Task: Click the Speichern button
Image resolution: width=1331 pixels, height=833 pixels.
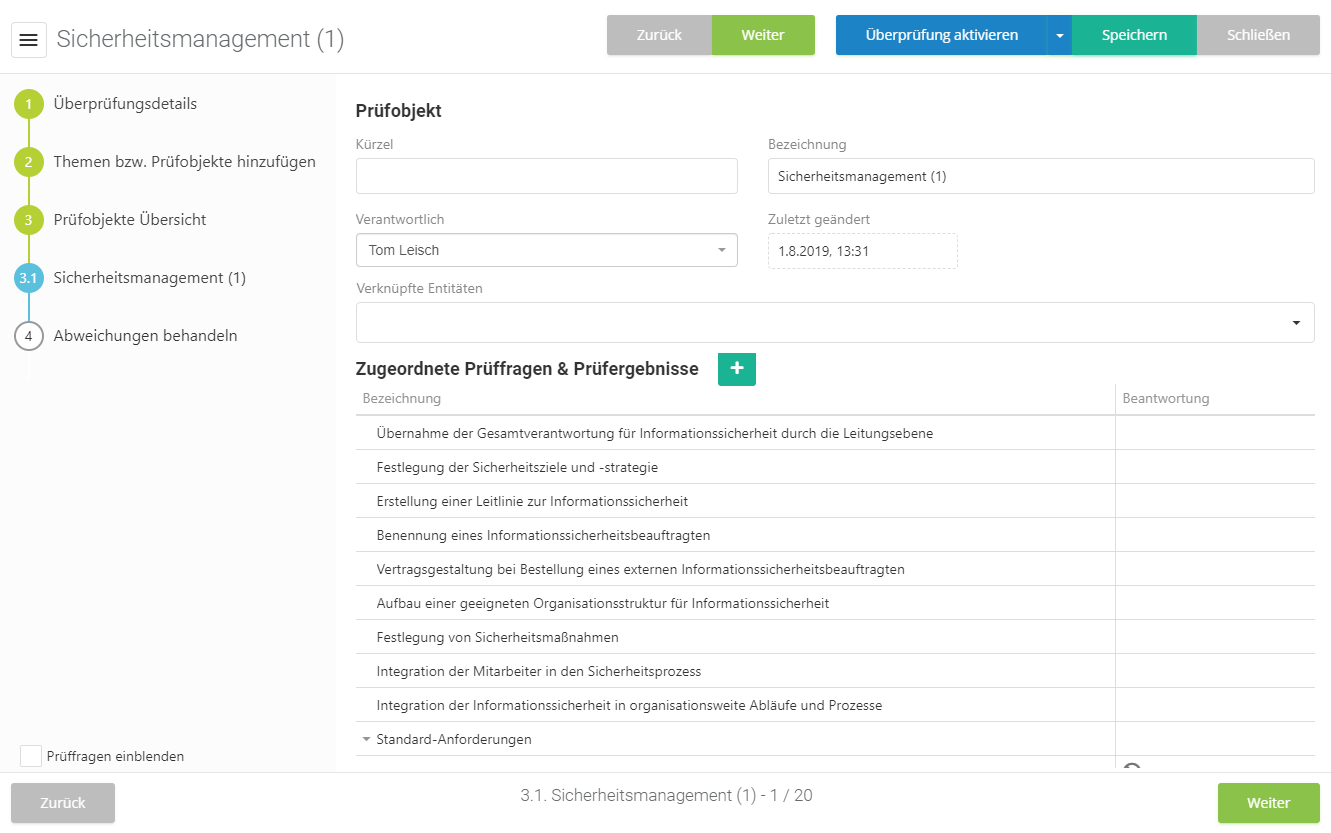Action: pos(1134,35)
